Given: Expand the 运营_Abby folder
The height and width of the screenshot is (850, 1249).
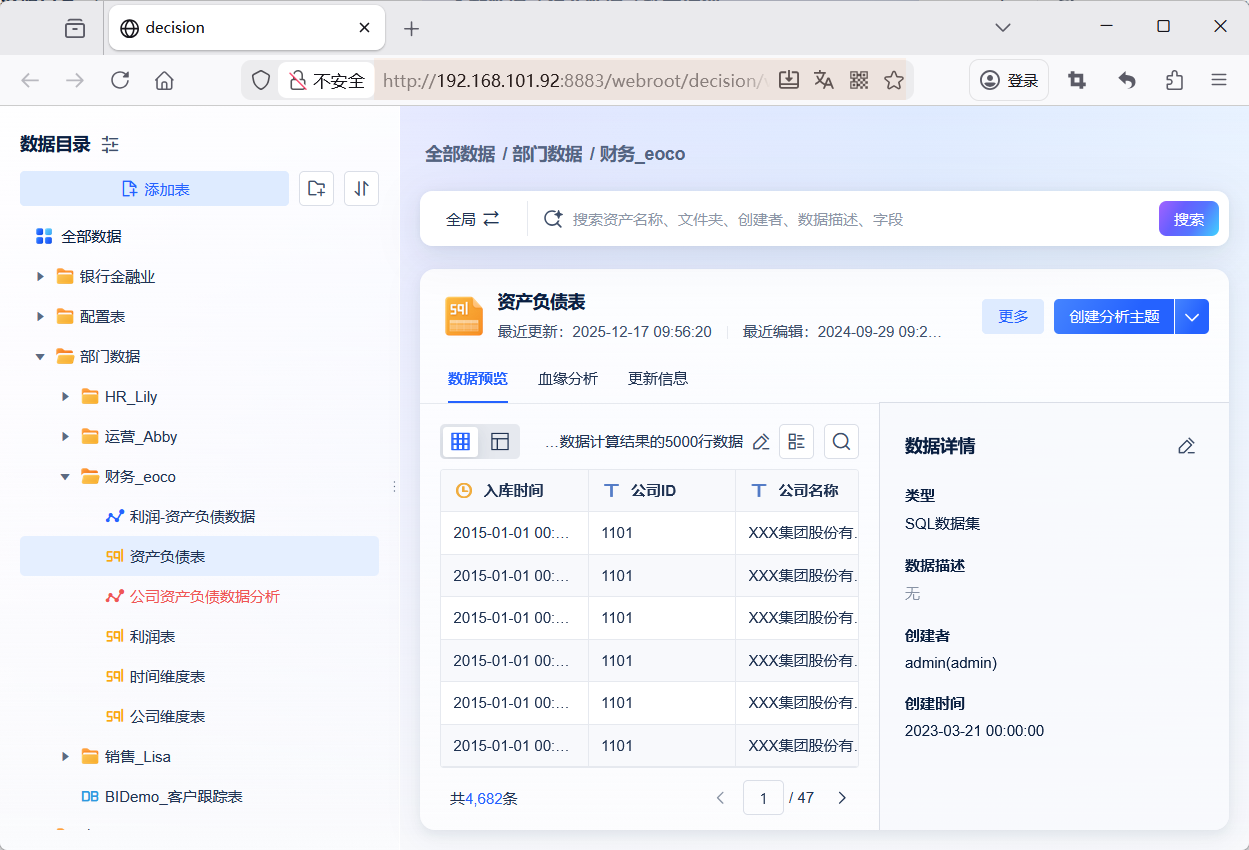Looking at the screenshot, I should pyautogui.click(x=66, y=436).
